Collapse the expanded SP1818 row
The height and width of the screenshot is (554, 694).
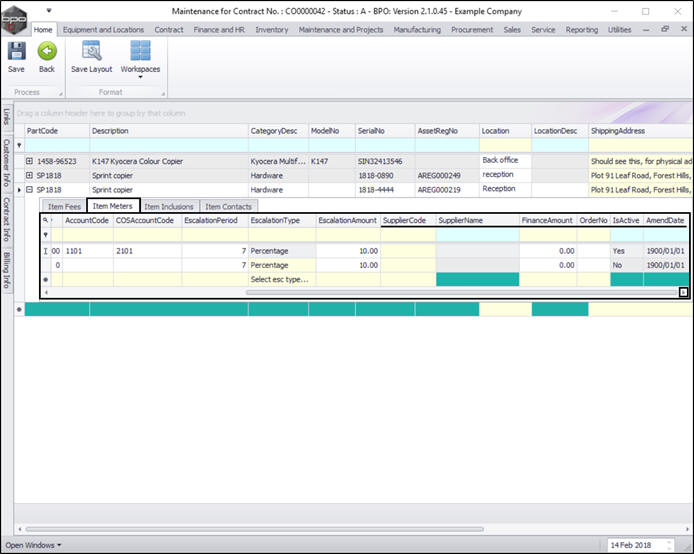pos(30,189)
